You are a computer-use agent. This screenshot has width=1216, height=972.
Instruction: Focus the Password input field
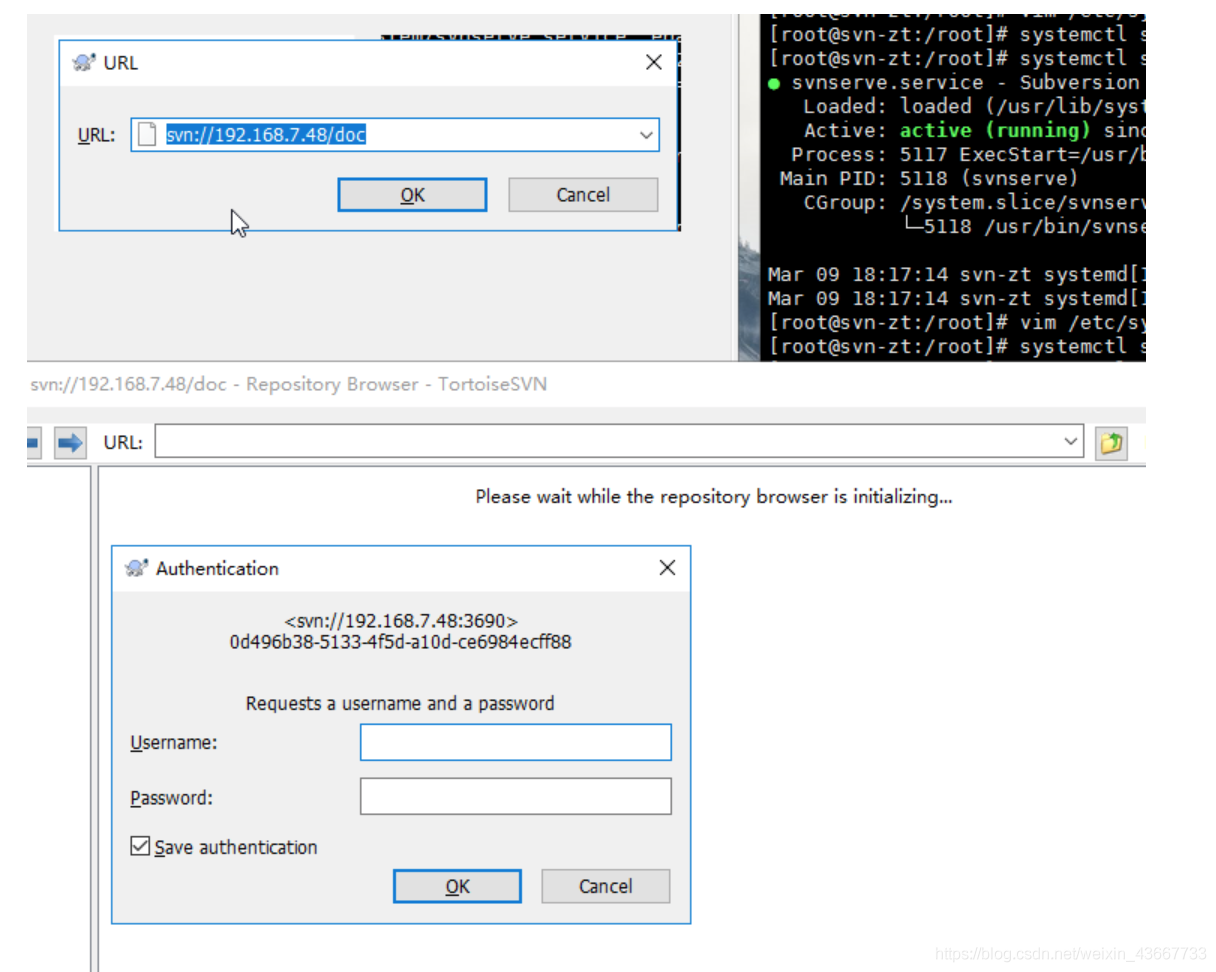(515, 797)
